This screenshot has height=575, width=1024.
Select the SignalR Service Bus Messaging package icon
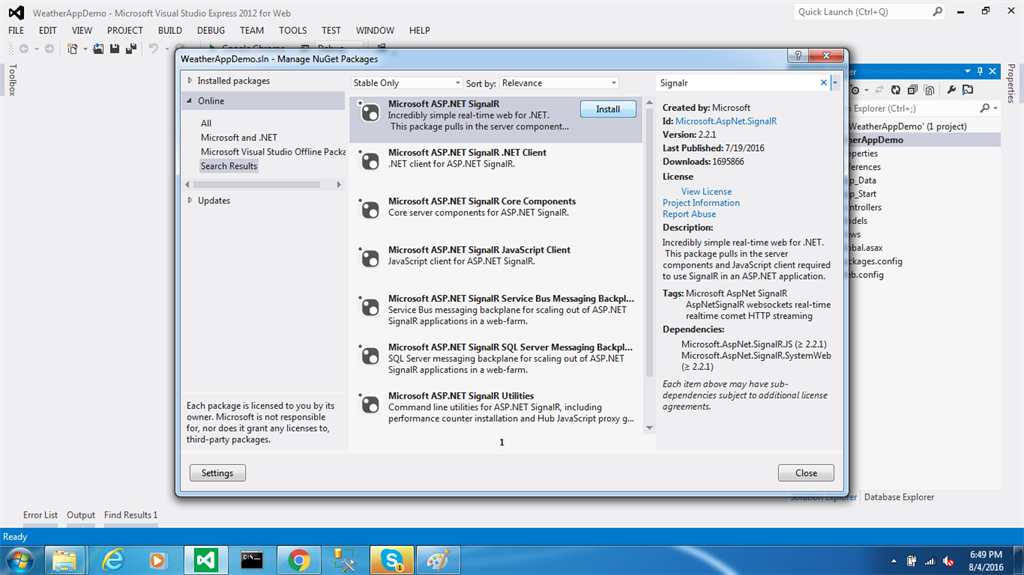point(370,306)
